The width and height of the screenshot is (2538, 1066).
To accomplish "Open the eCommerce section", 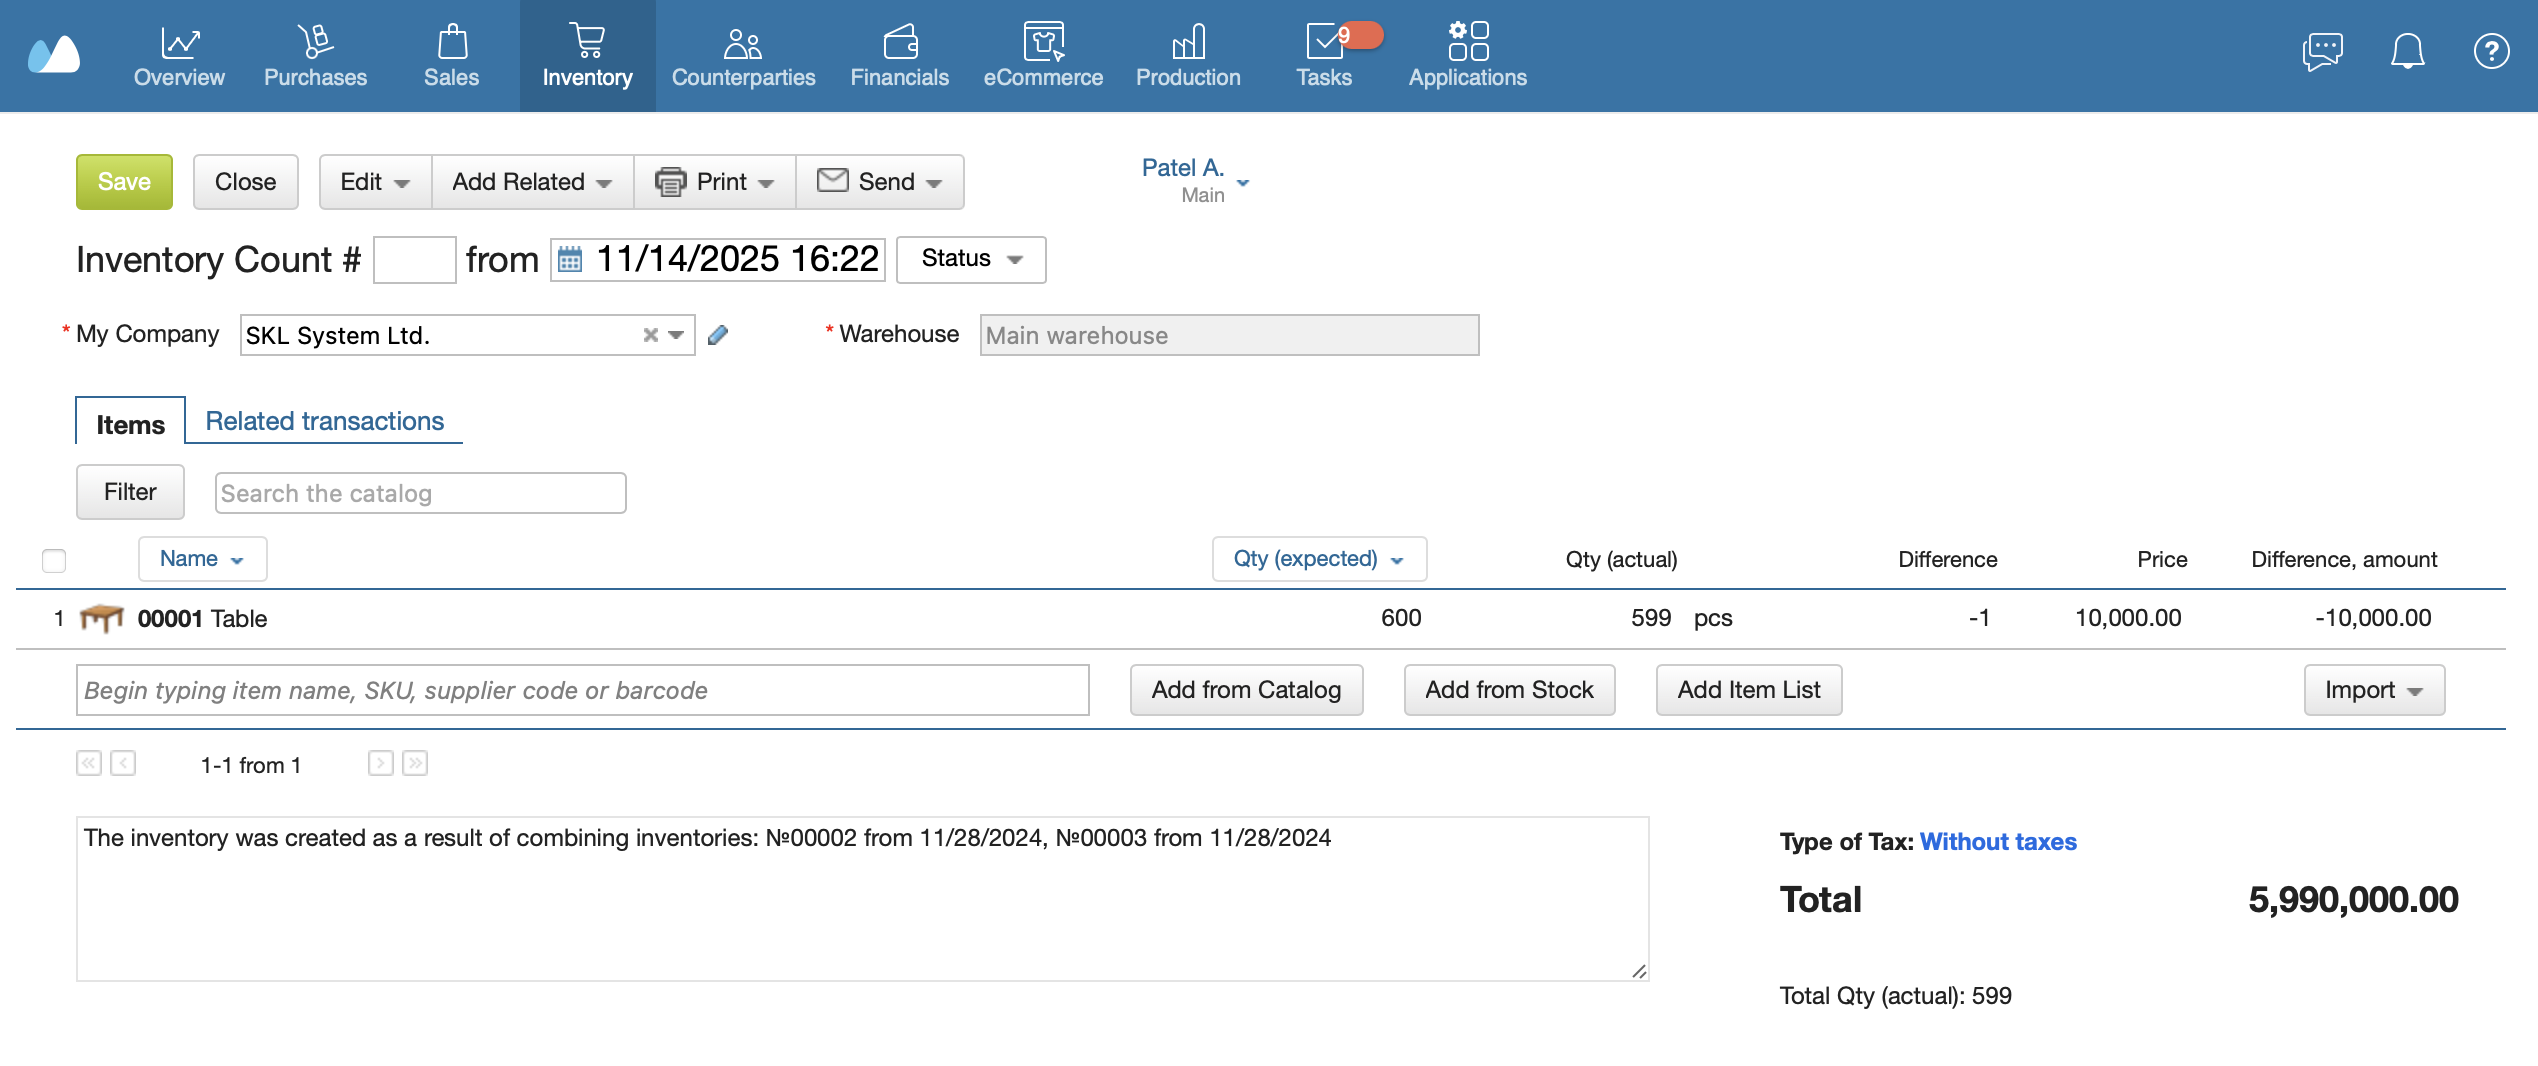I will [1043, 56].
